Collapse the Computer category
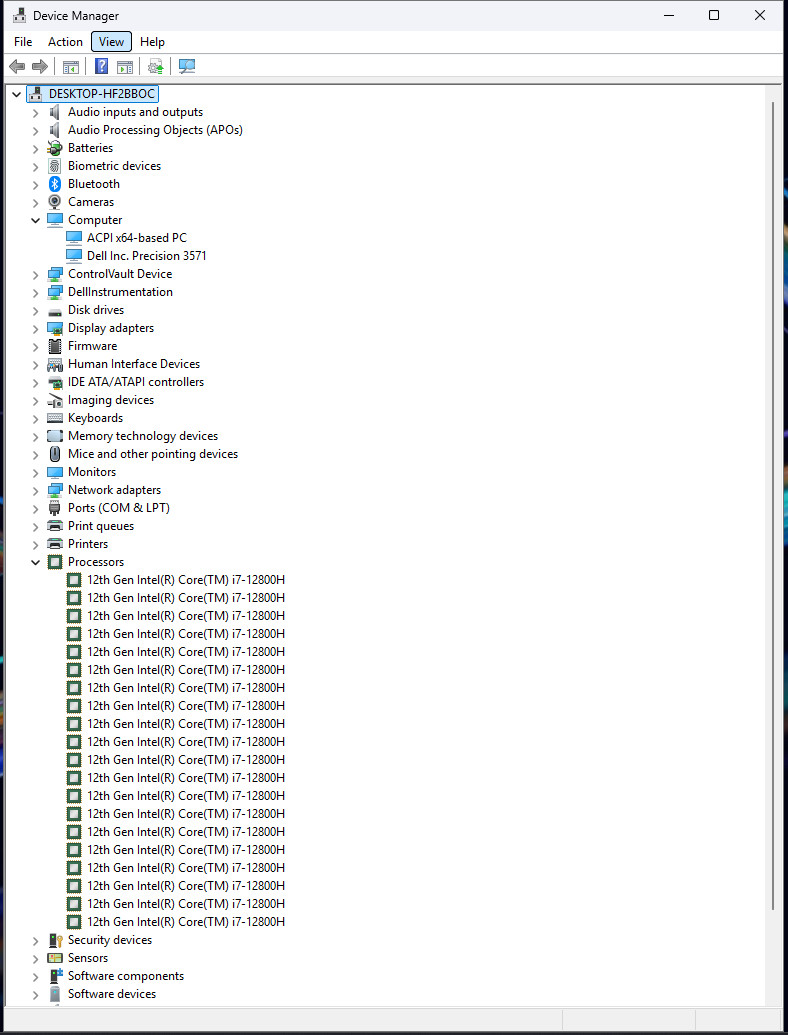 (x=36, y=220)
